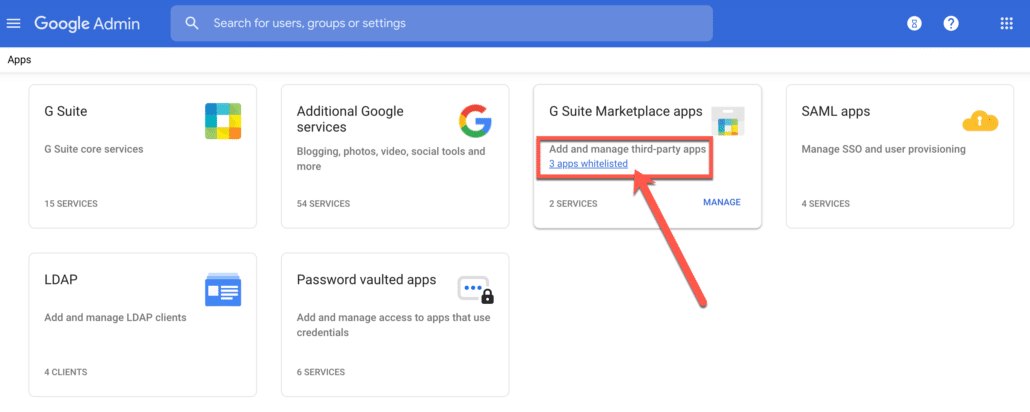Click the Google Admin logo
This screenshot has width=1030, height=412.
point(87,23)
